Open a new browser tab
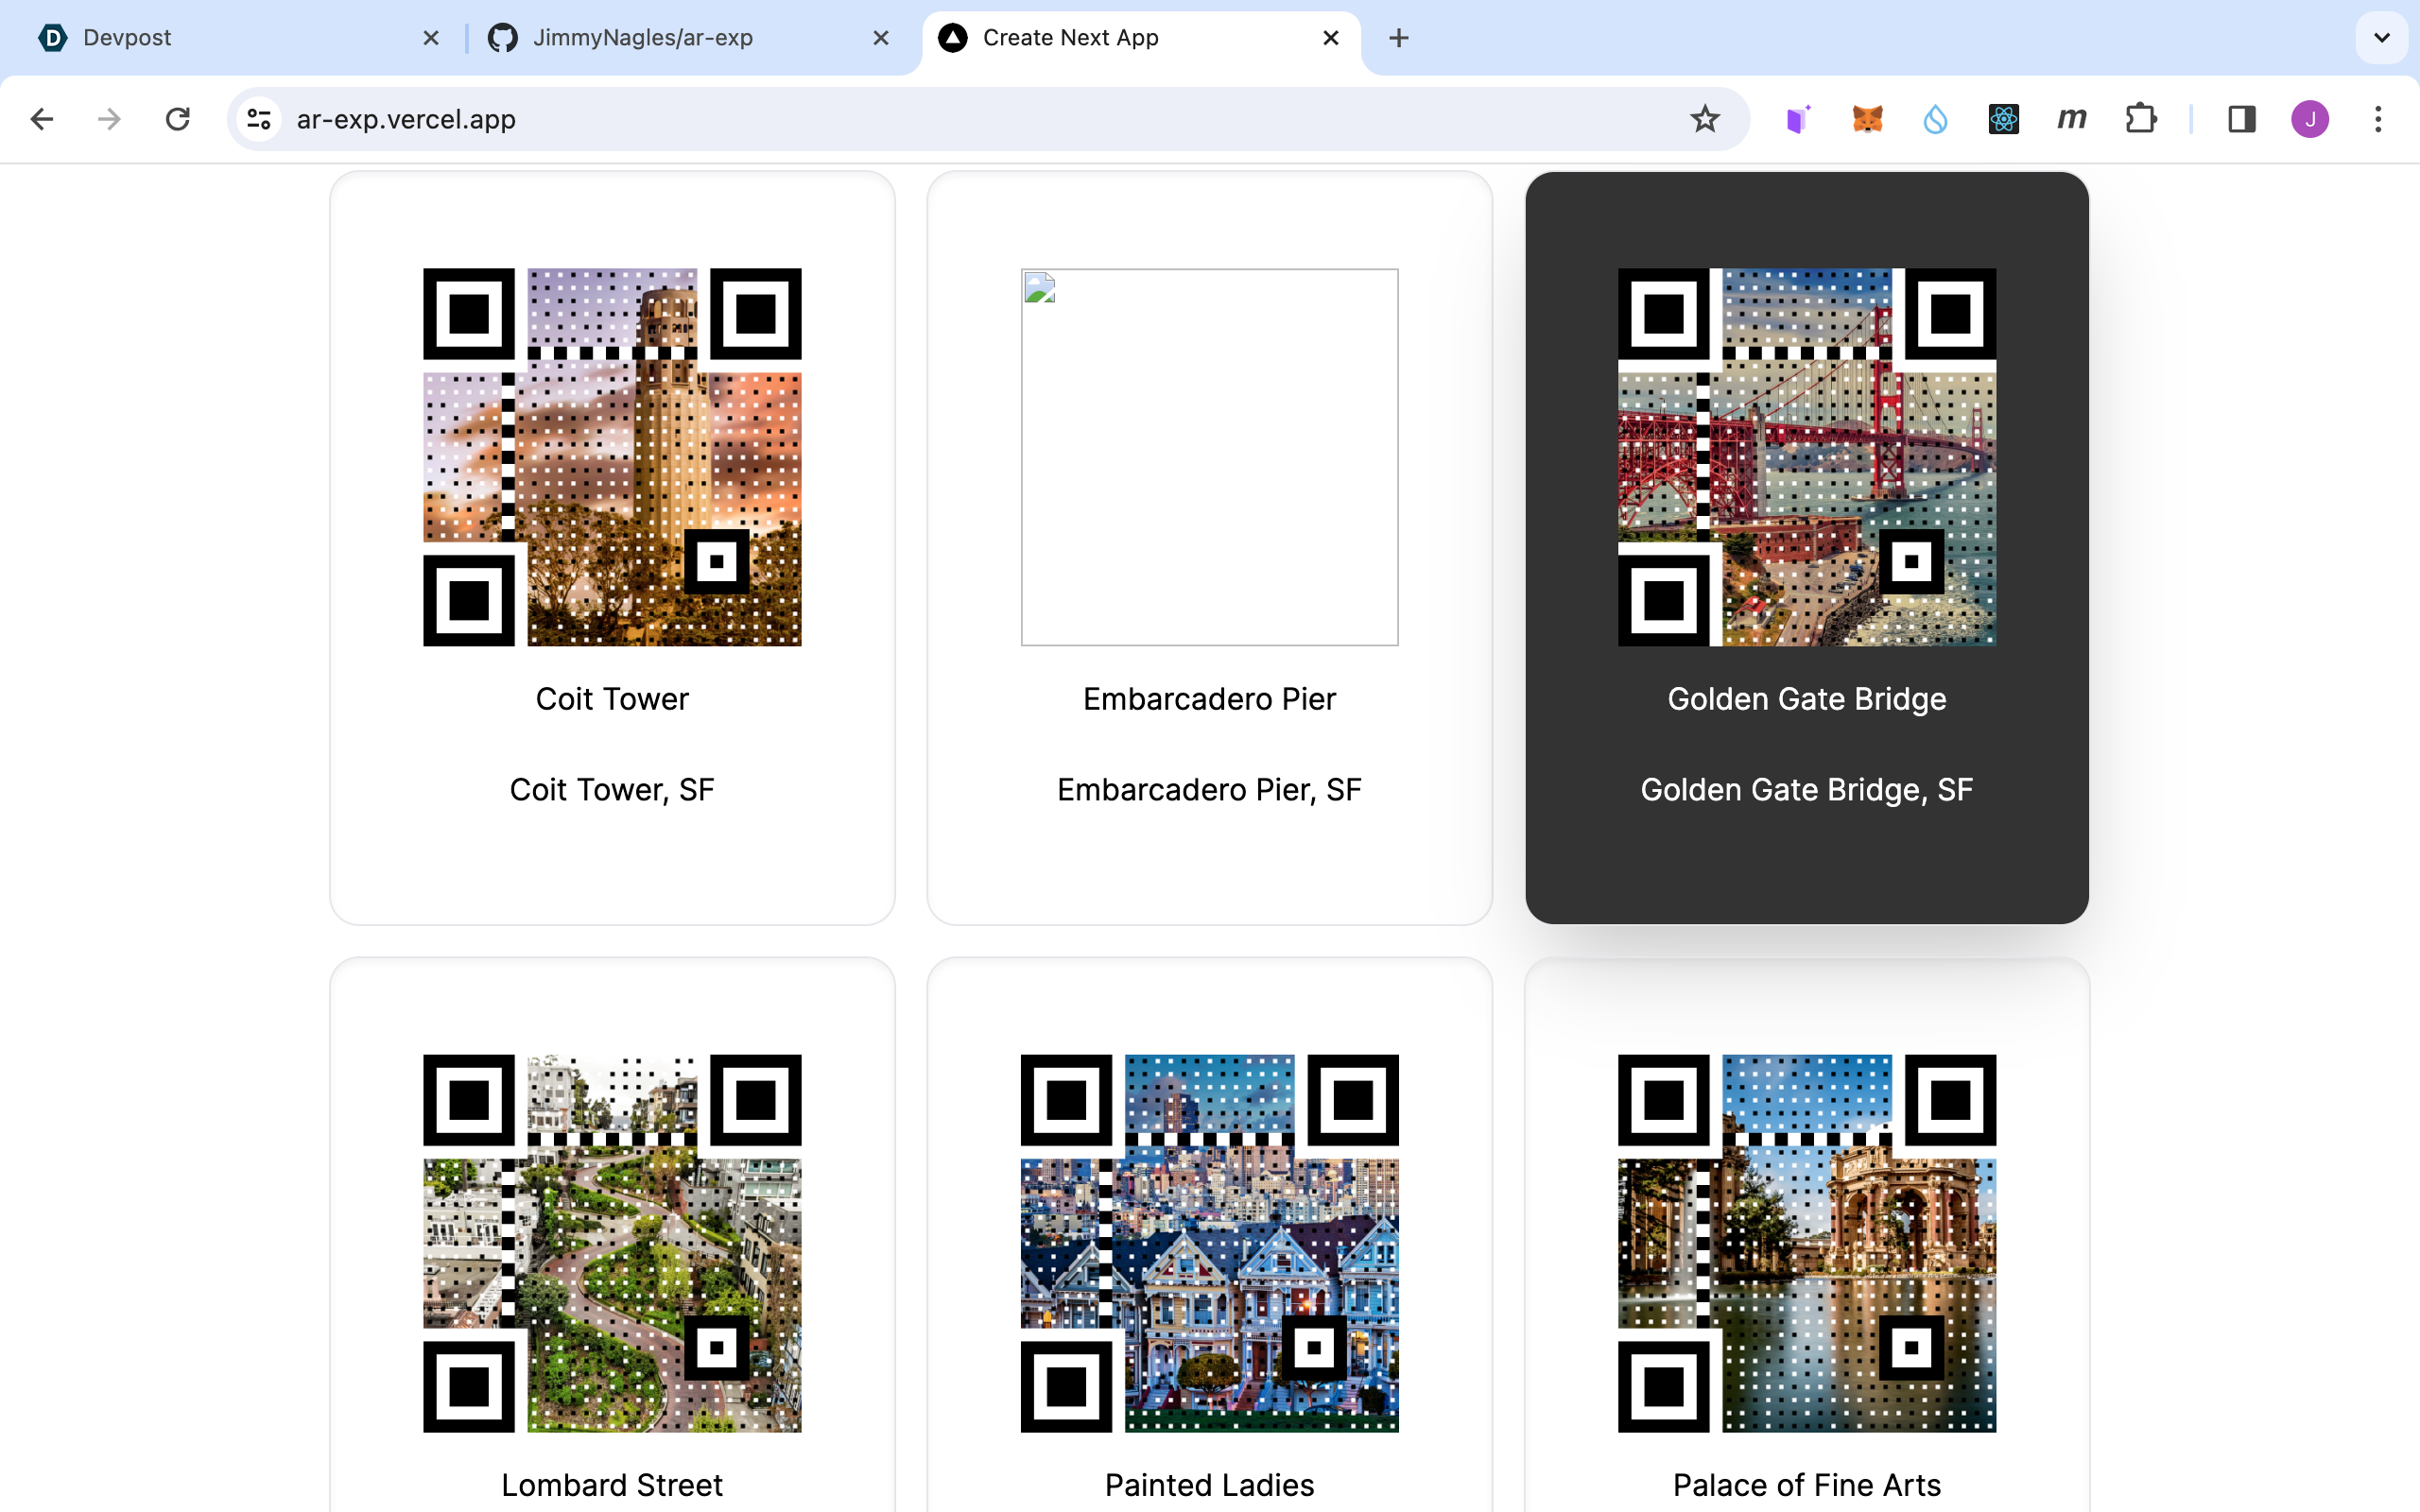2420x1512 pixels. point(1398,38)
